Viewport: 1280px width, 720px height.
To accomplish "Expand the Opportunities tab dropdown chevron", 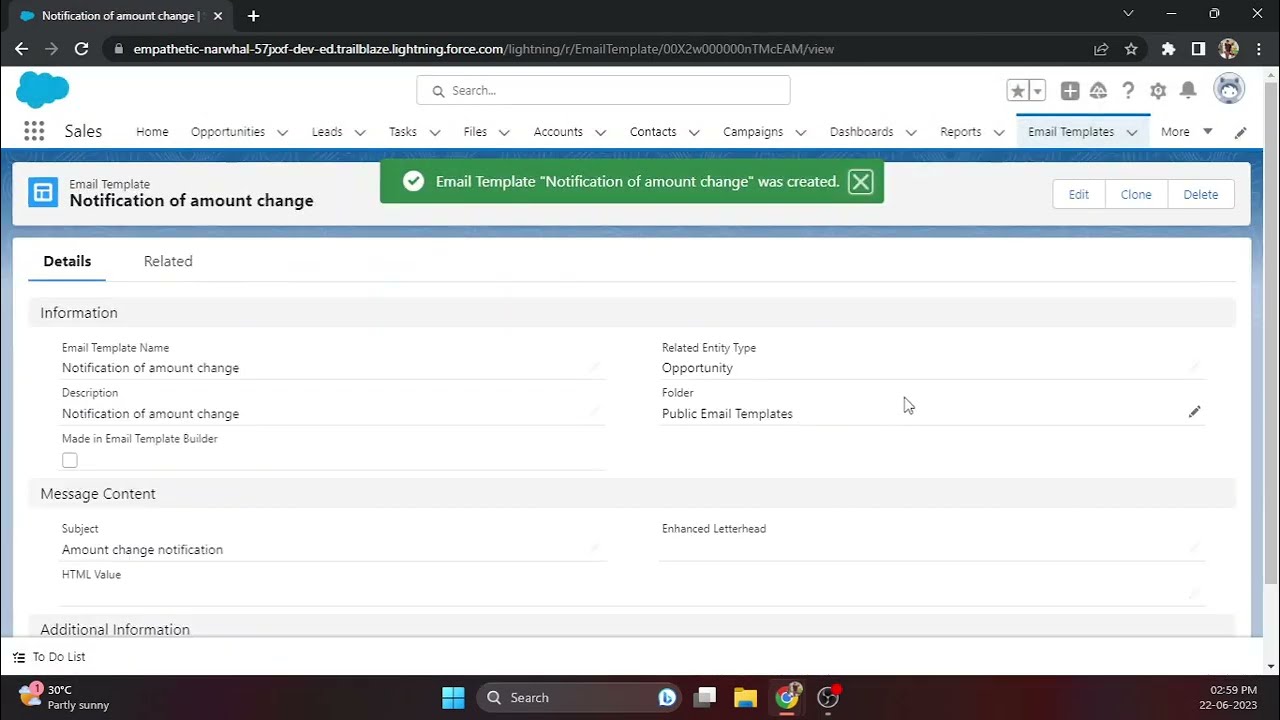I will click(282, 132).
